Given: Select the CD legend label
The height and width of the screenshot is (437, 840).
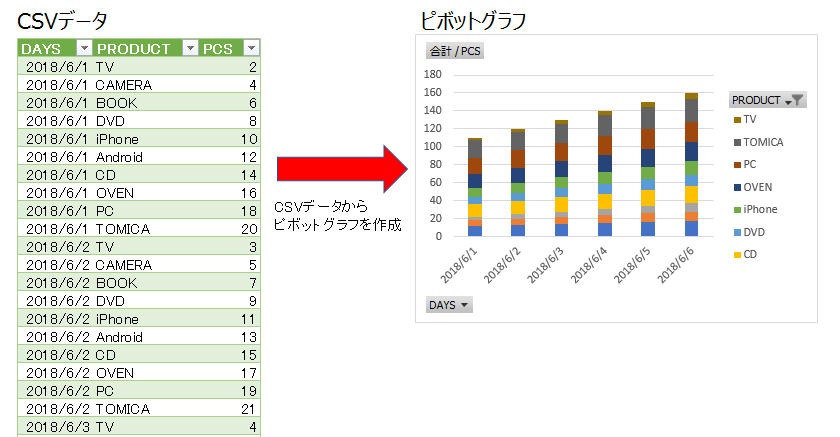Looking at the screenshot, I should pyautogui.click(x=750, y=254).
